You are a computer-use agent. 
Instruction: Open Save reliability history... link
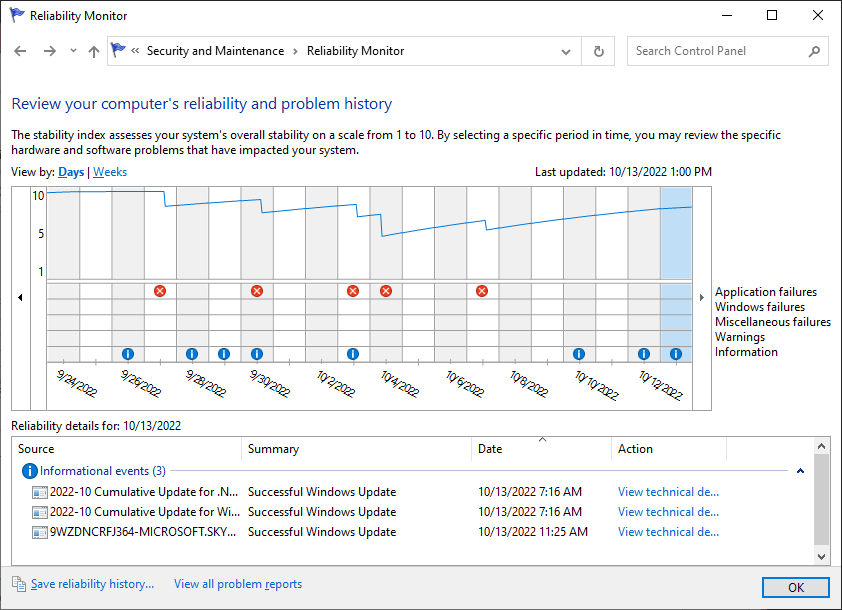click(92, 584)
